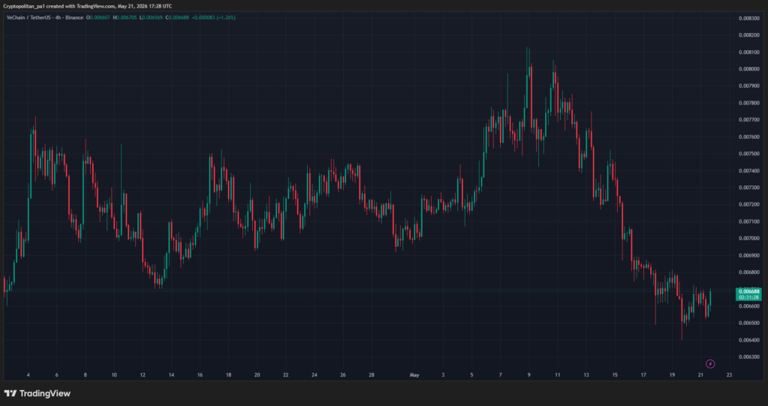Click time axis date label 11

coord(557,375)
